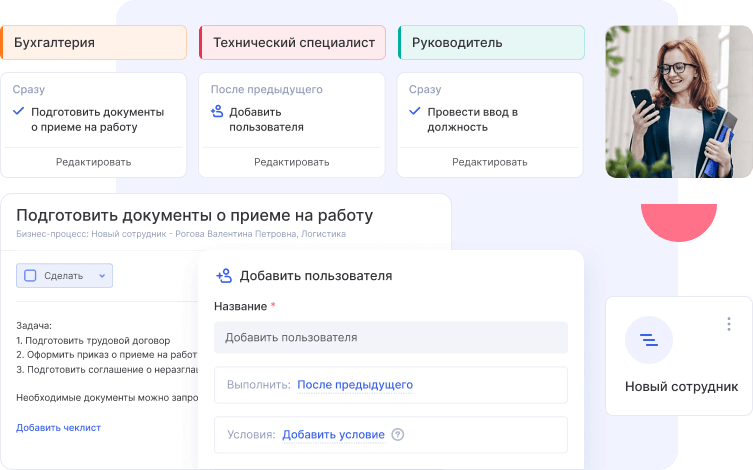Click Редактировать under the Технический специалист card
753x470 pixels.
point(292,162)
